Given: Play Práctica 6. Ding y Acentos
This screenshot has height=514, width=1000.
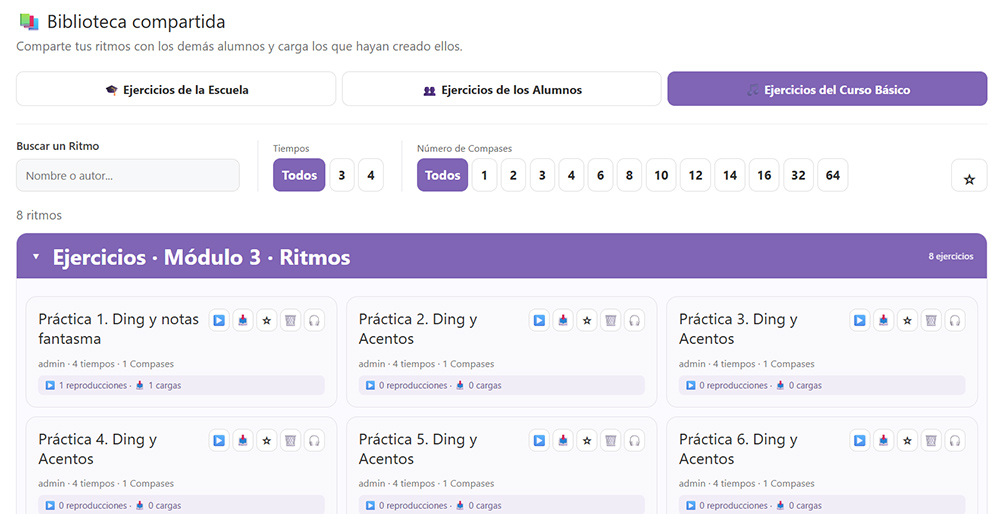Looking at the screenshot, I should [x=860, y=440].
